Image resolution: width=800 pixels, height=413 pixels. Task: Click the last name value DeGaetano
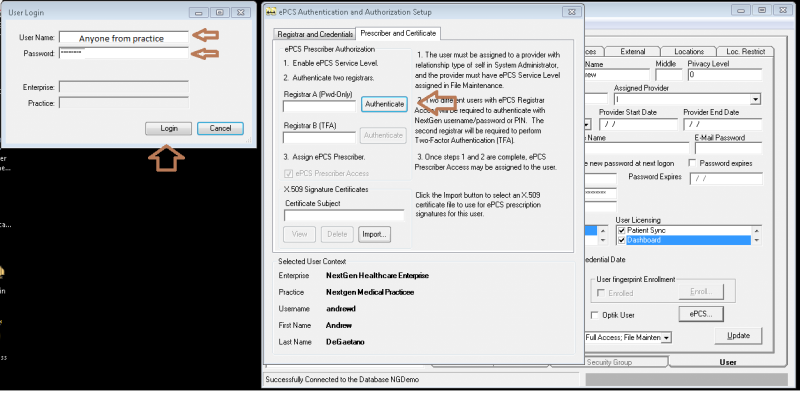pos(345,342)
